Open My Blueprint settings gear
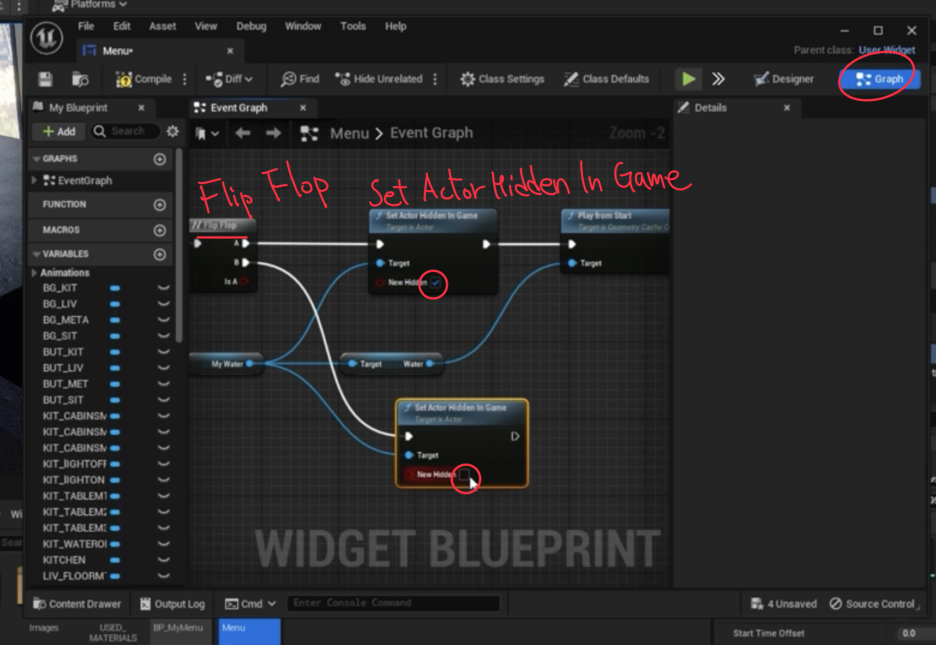This screenshot has height=645, width=936. (173, 131)
